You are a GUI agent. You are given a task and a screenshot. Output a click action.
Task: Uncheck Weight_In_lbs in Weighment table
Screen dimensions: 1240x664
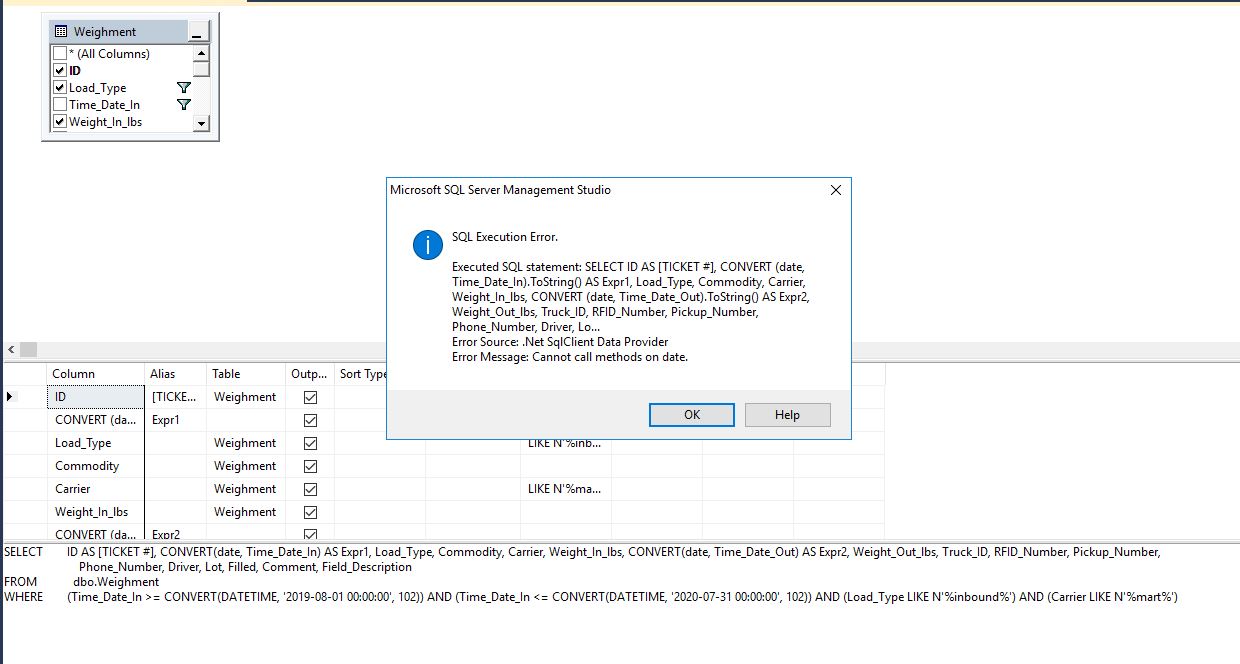coord(60,122)
